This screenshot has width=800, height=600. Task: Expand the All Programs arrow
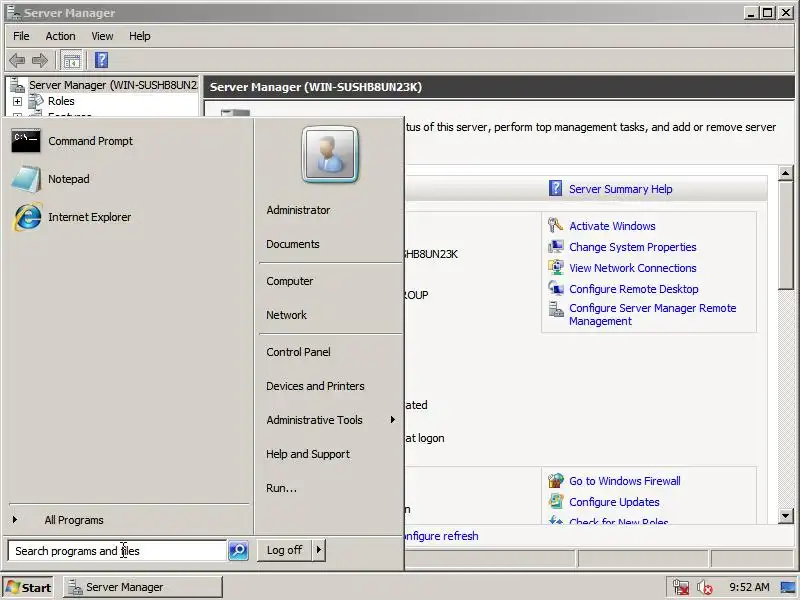15,519
